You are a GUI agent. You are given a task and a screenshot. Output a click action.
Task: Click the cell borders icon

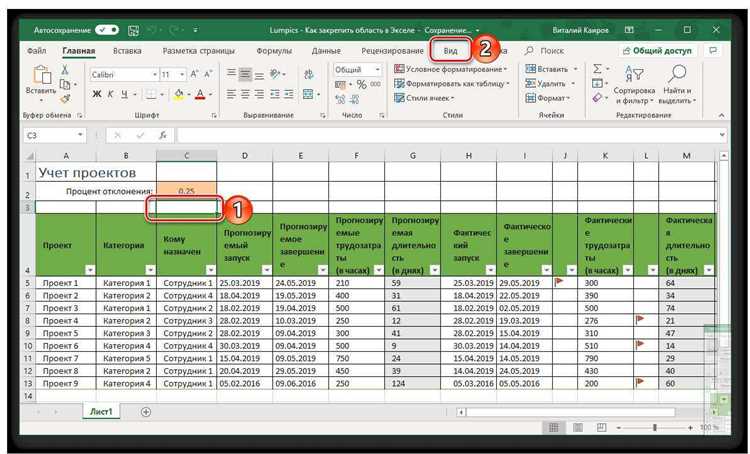[x=151, y=94]
